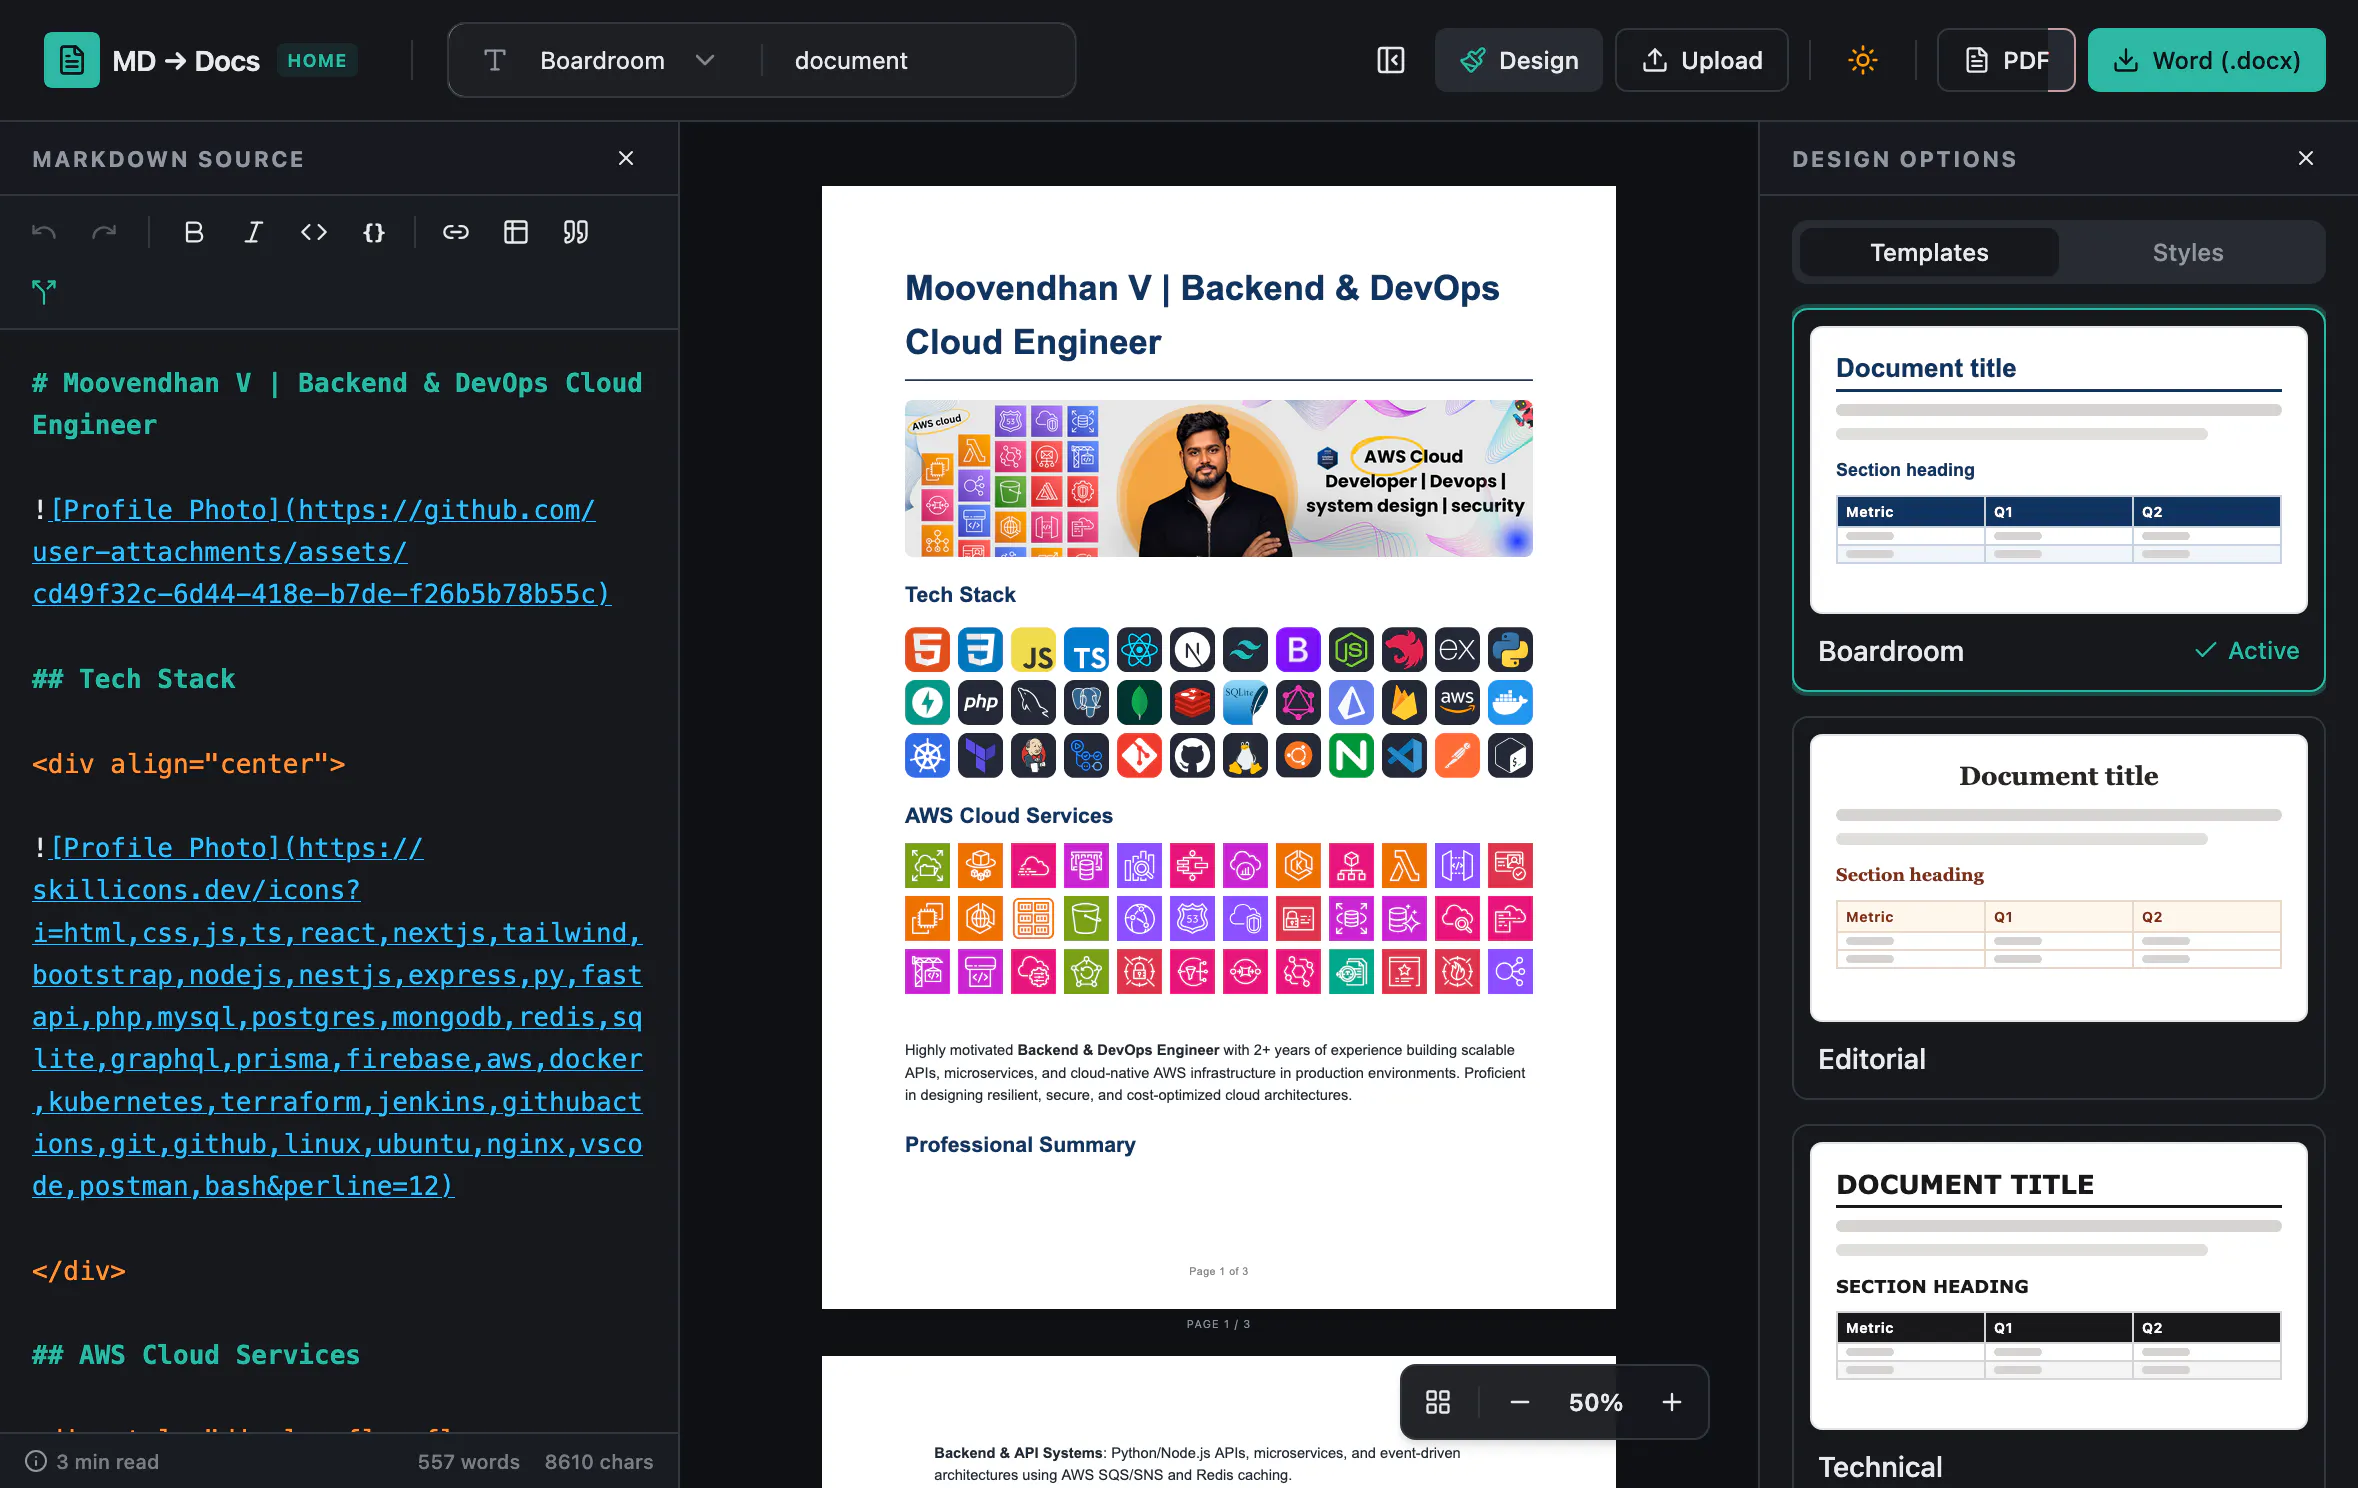Image resolution: width=2358 pixels, height=1488 pixels.
Task: Click the '## AWS Cloud Services' source line
Action: click(x=196, y=1355)
